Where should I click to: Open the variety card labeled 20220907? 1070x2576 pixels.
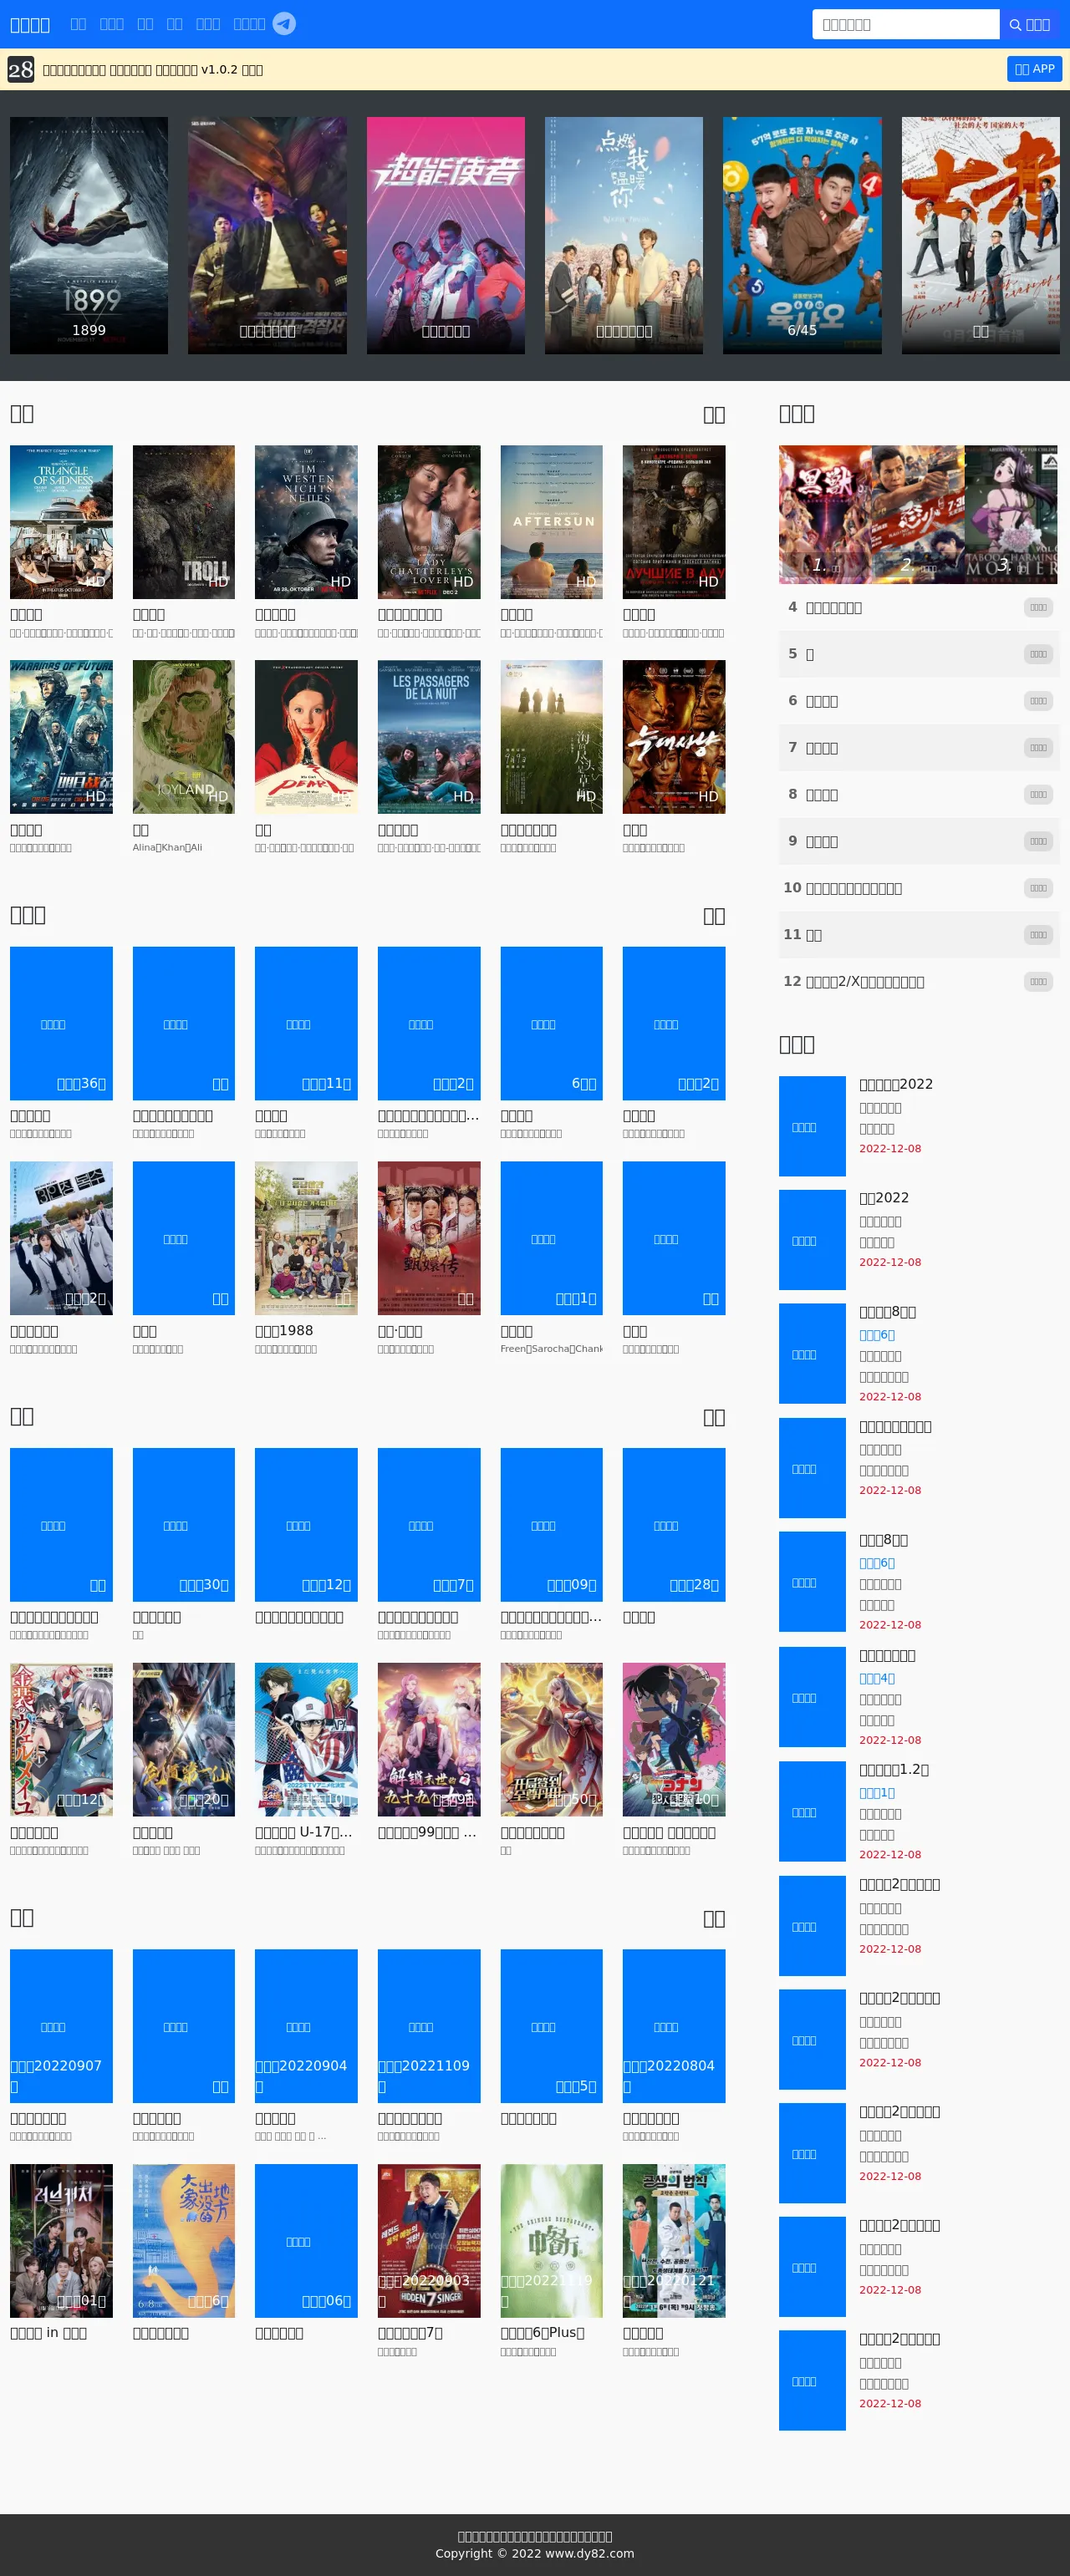tap(61, 2026)
